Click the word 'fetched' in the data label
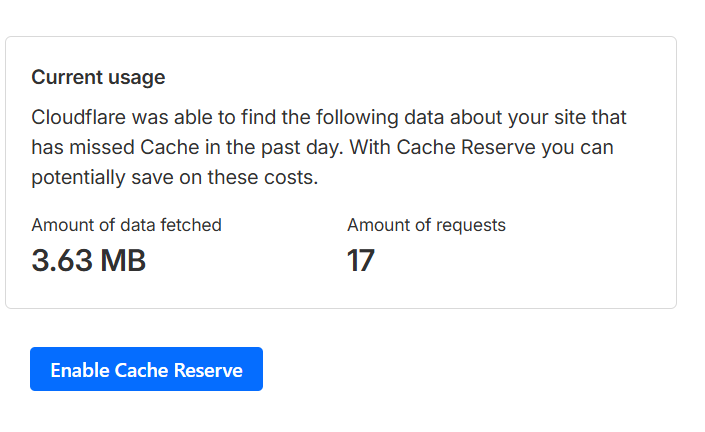Viewport: 705px width, 432px height. click(193, 225)
